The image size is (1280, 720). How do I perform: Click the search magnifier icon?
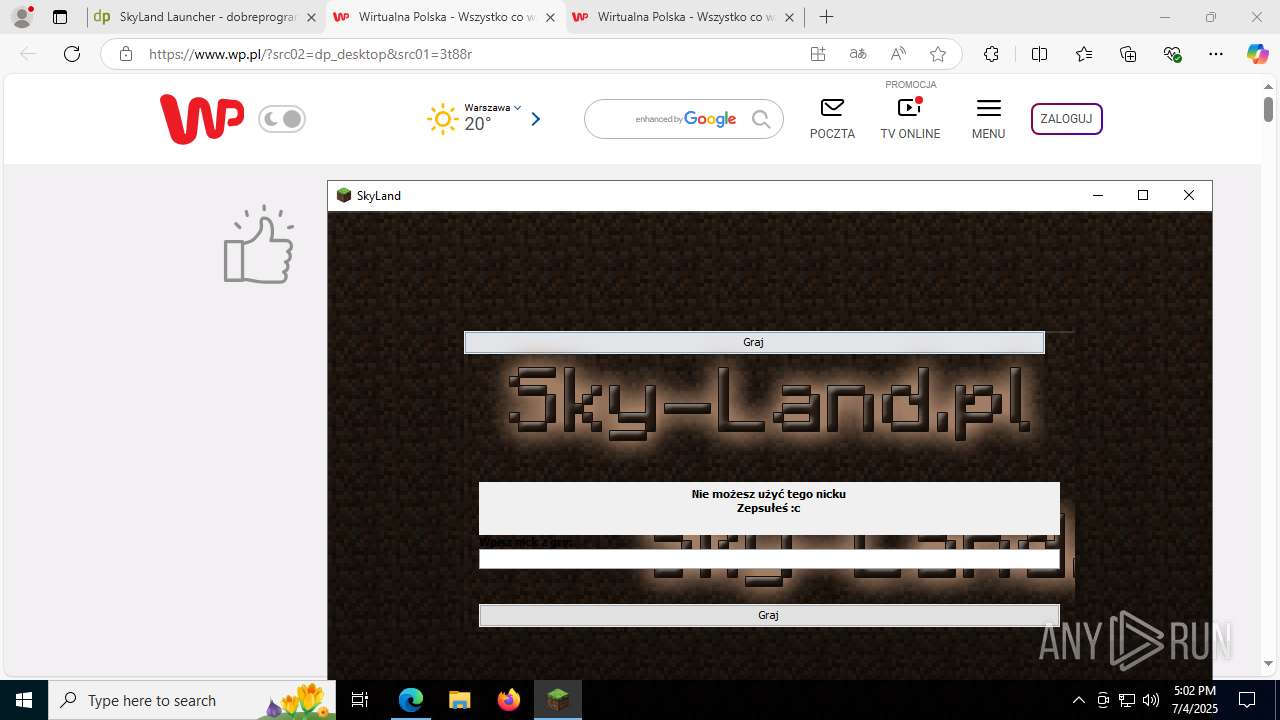point(761,119)
